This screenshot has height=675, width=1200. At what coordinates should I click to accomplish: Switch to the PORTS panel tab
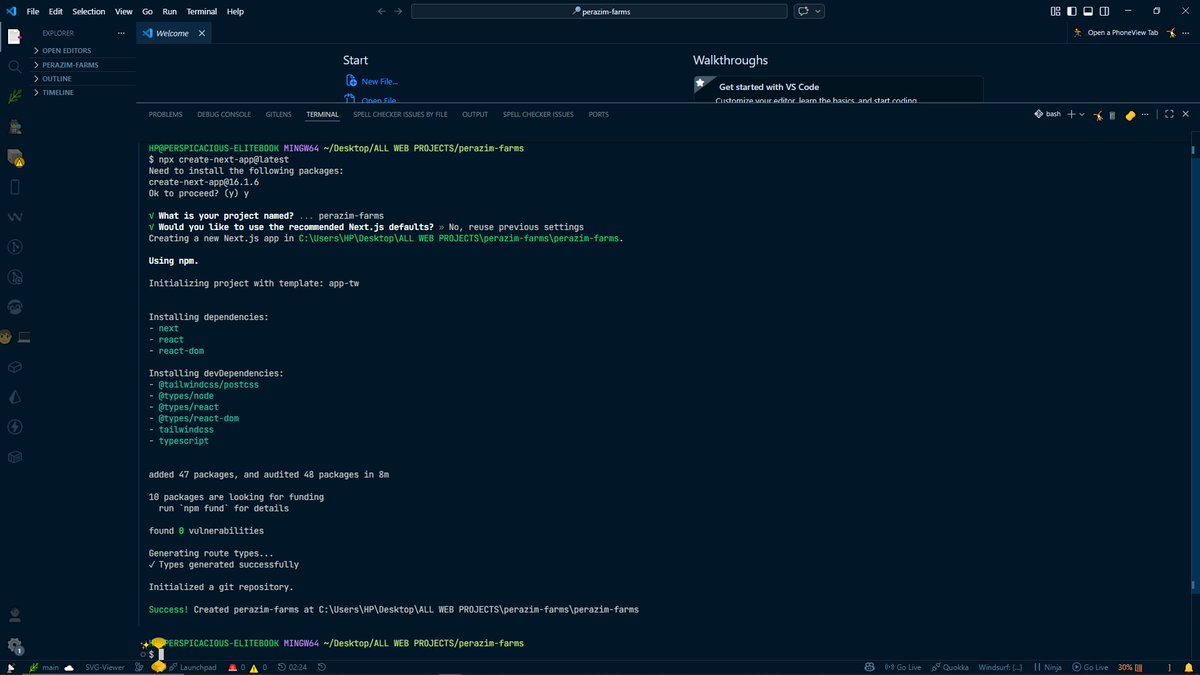click(x=598, y=115)
